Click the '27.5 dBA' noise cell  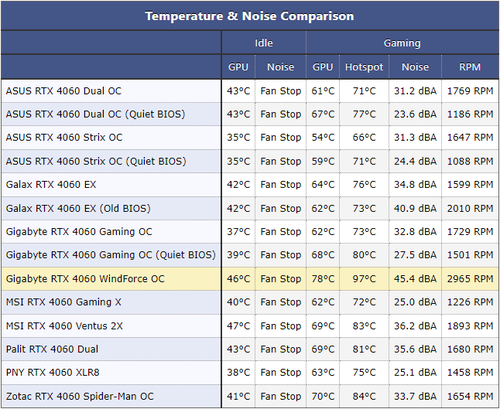coord(415,255)
